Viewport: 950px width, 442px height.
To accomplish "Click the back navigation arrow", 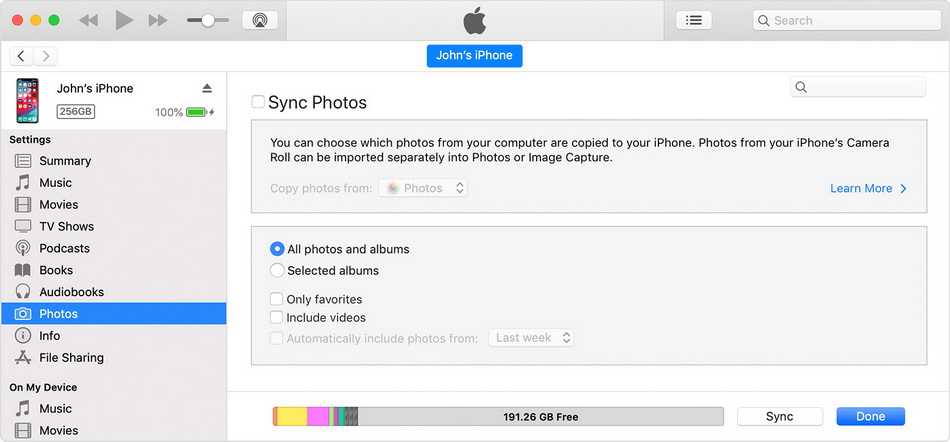I will [x=21, y=56].
